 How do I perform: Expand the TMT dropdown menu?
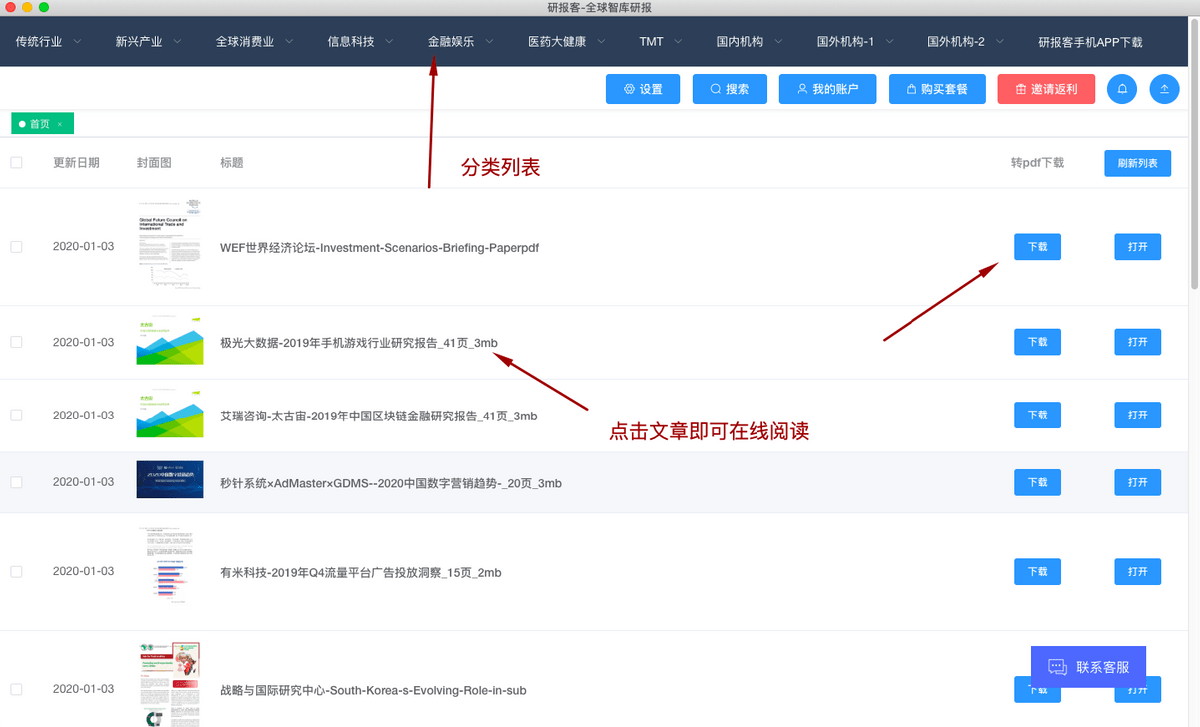point(661,42)
